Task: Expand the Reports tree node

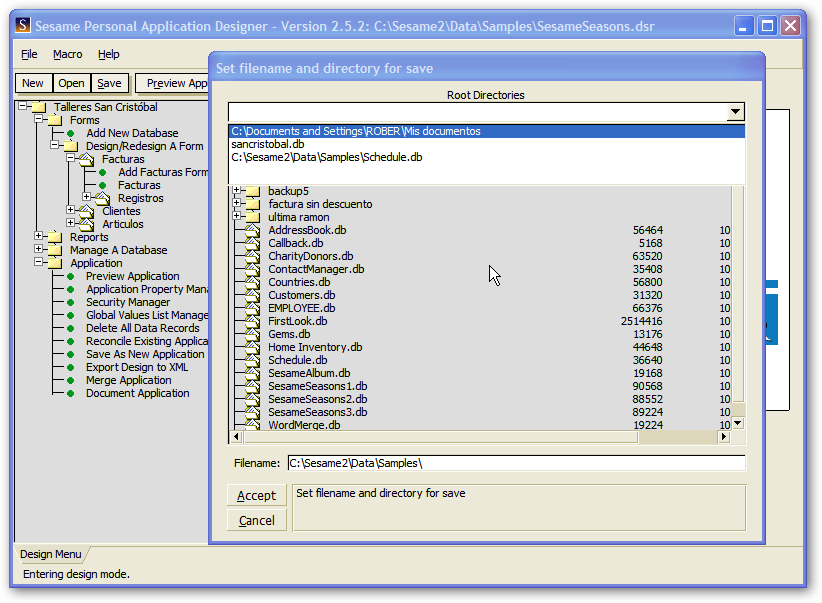Action: pos(38,235)
